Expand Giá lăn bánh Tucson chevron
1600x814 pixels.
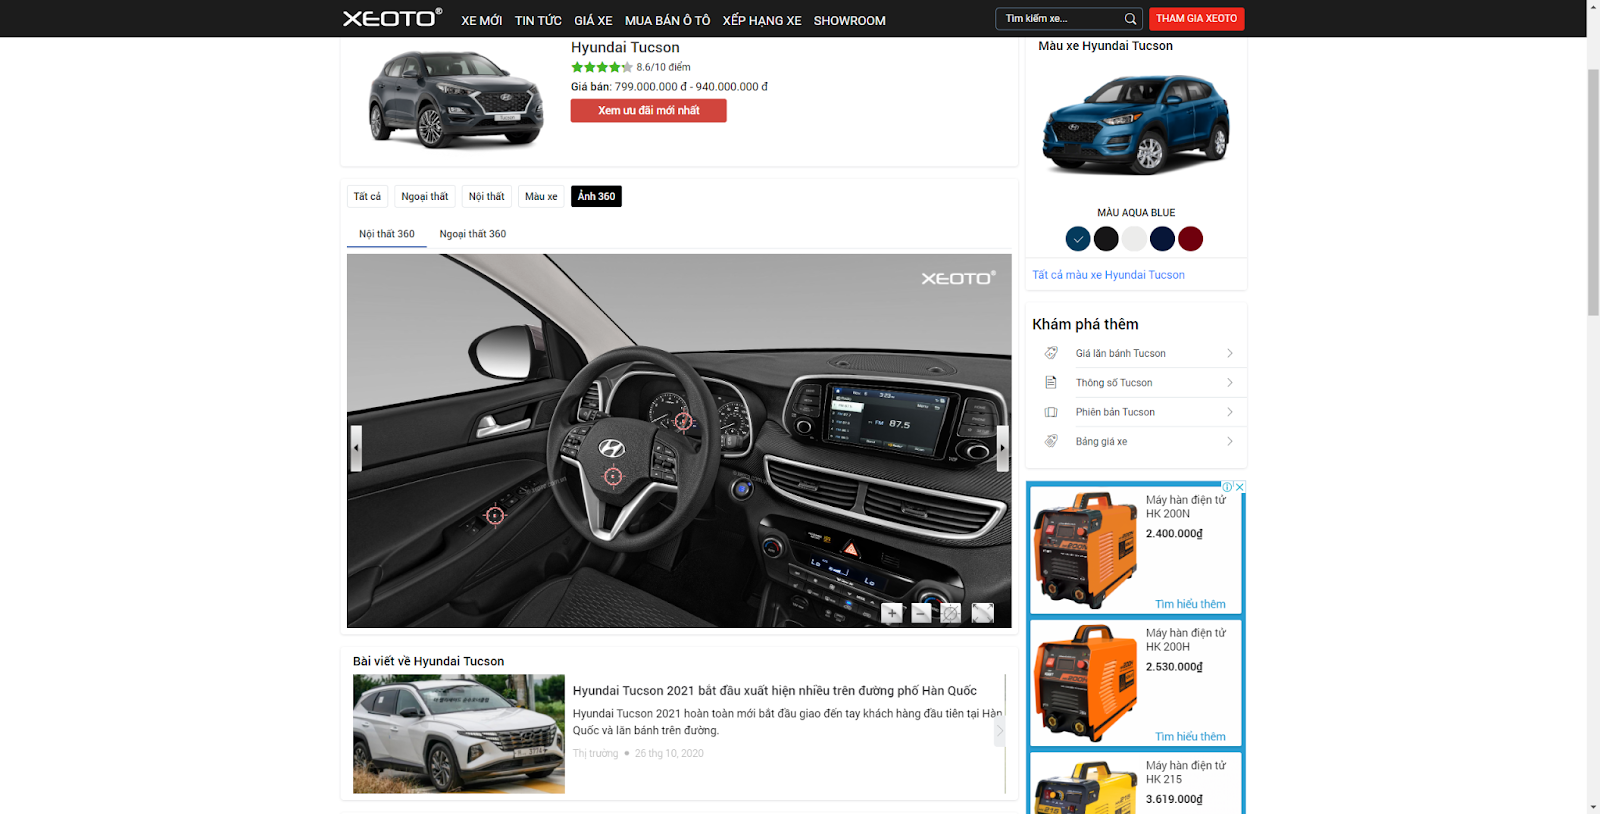(x=1230, y=353)
